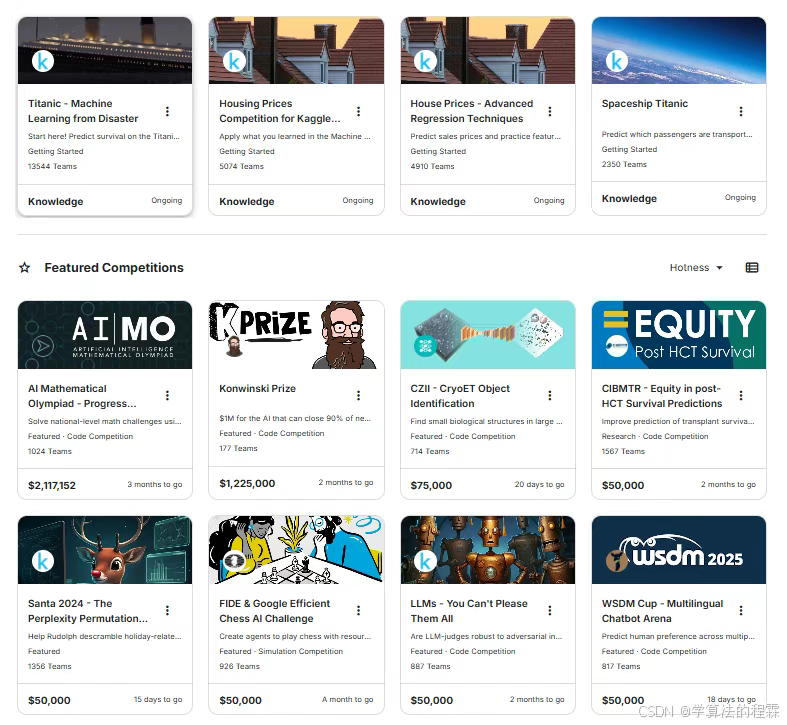787x725 pixels.
Task: Click 'Featured · Simulation Competition' label
Action: (x=281, y=651)
